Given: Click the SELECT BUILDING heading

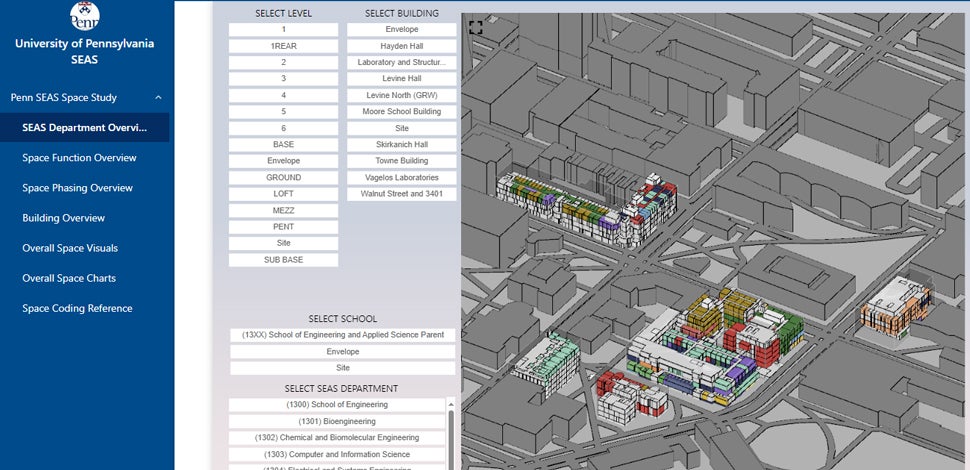Looking at the screenshot, I should pos(401,13).
